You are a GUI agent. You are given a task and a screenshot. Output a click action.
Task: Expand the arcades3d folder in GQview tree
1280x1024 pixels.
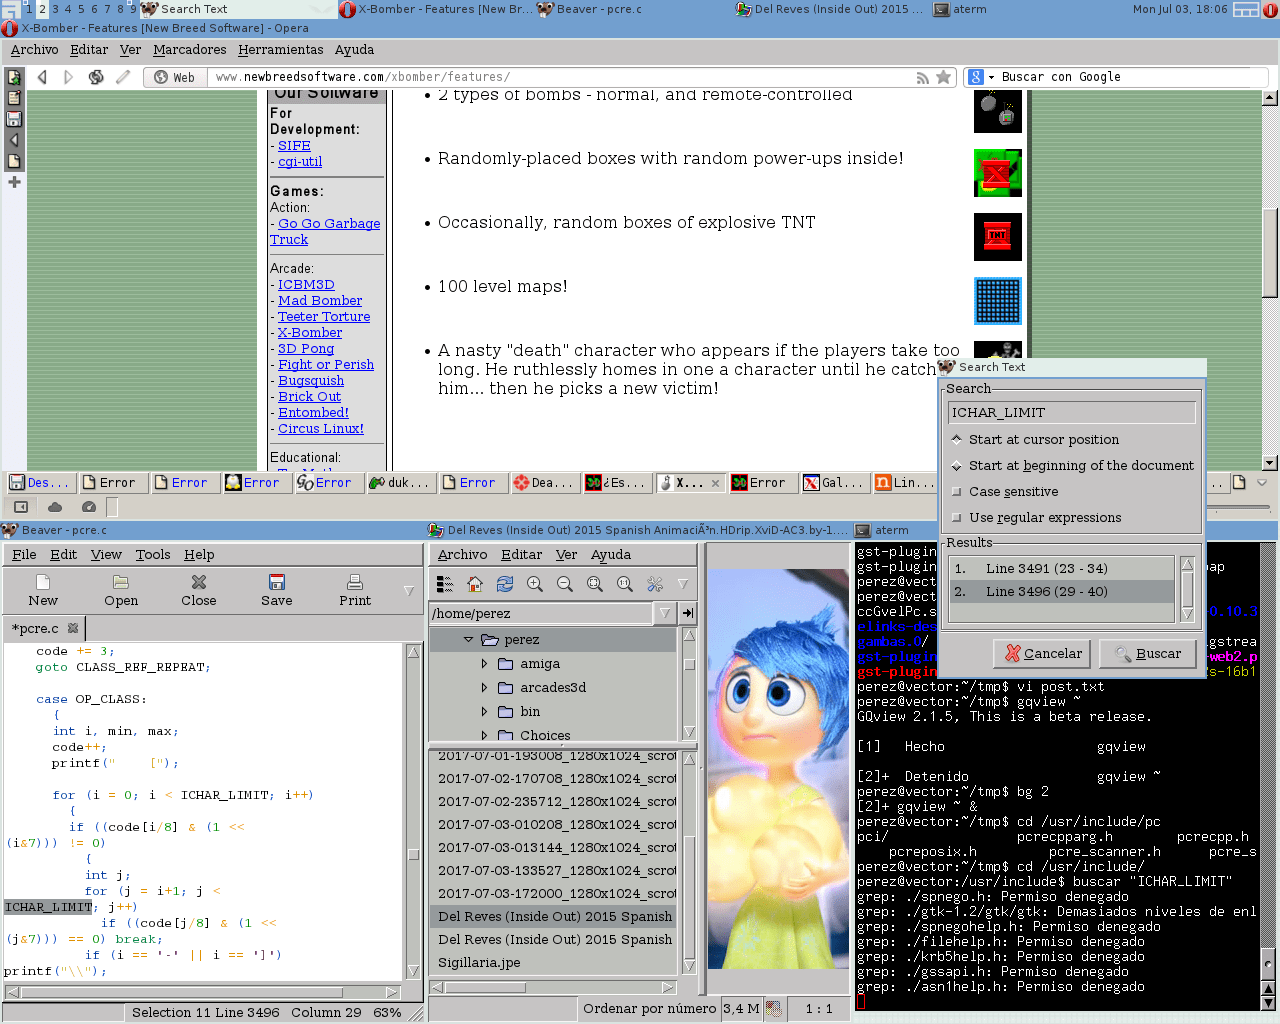coord(485,688)
